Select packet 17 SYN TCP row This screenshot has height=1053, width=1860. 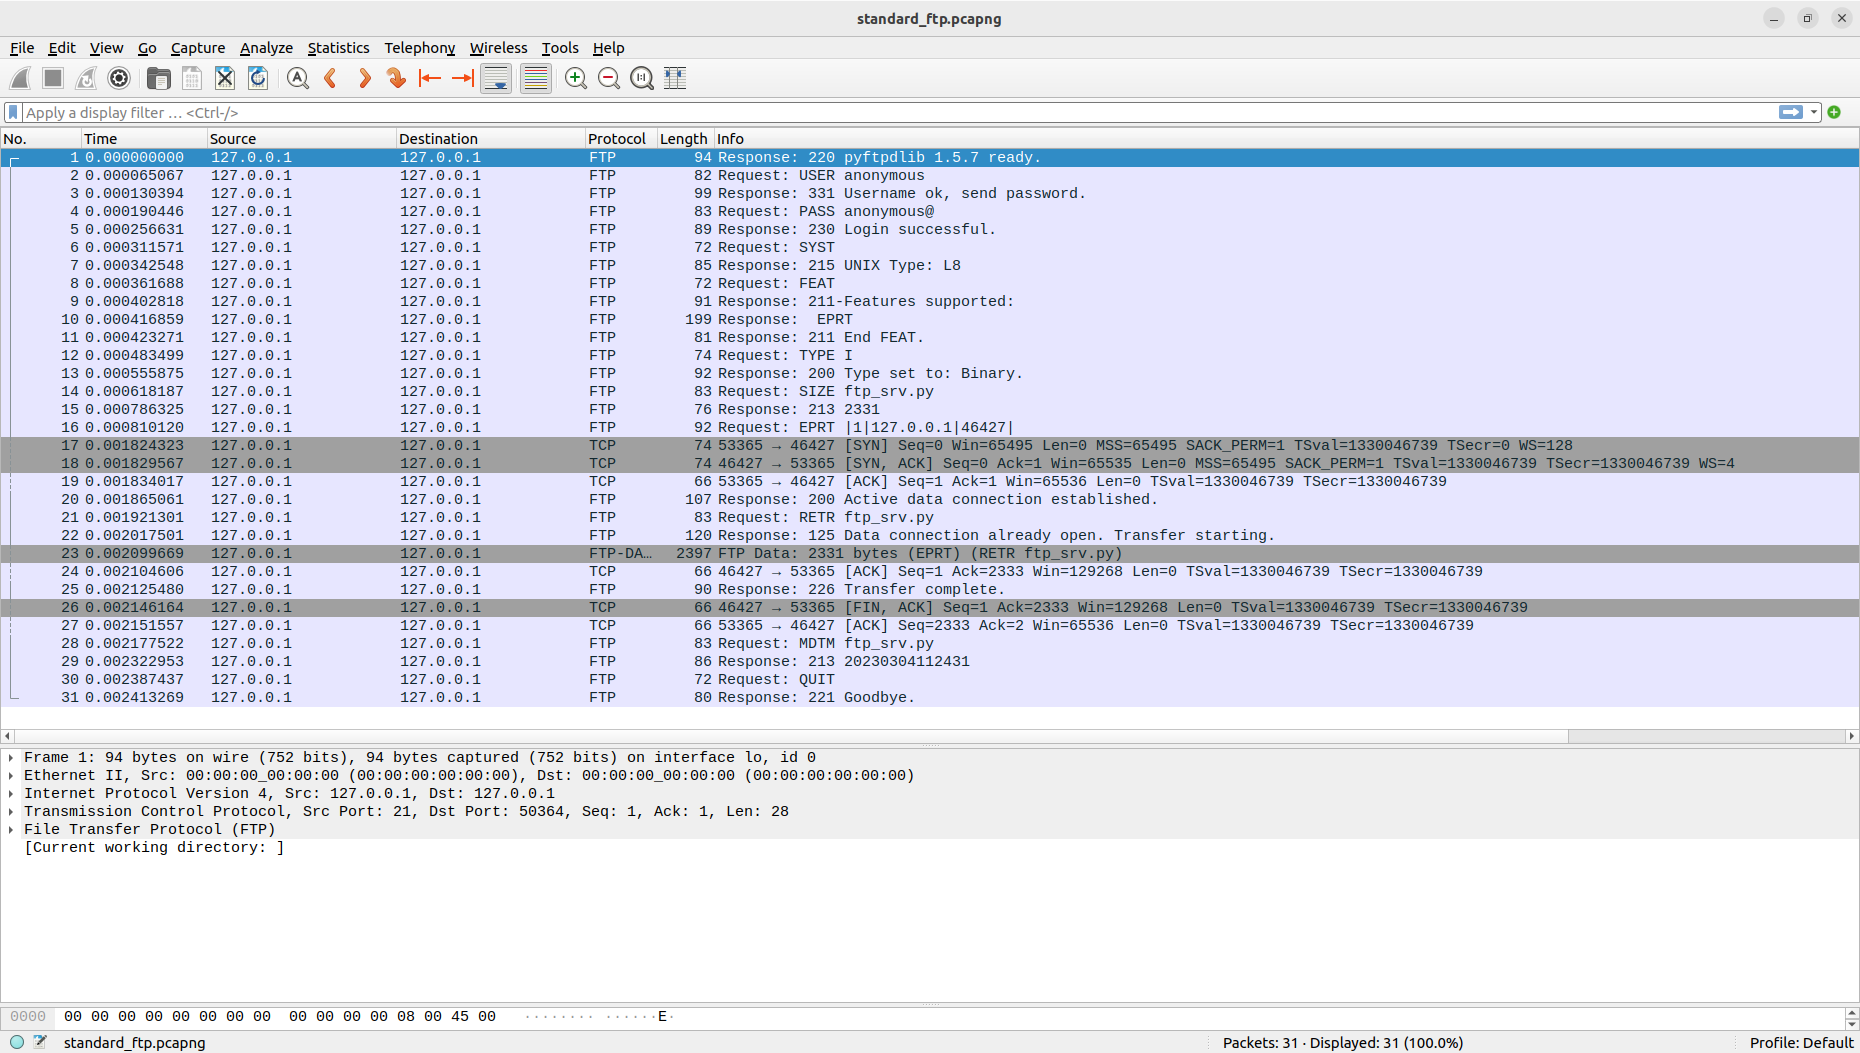coord(930,445)
